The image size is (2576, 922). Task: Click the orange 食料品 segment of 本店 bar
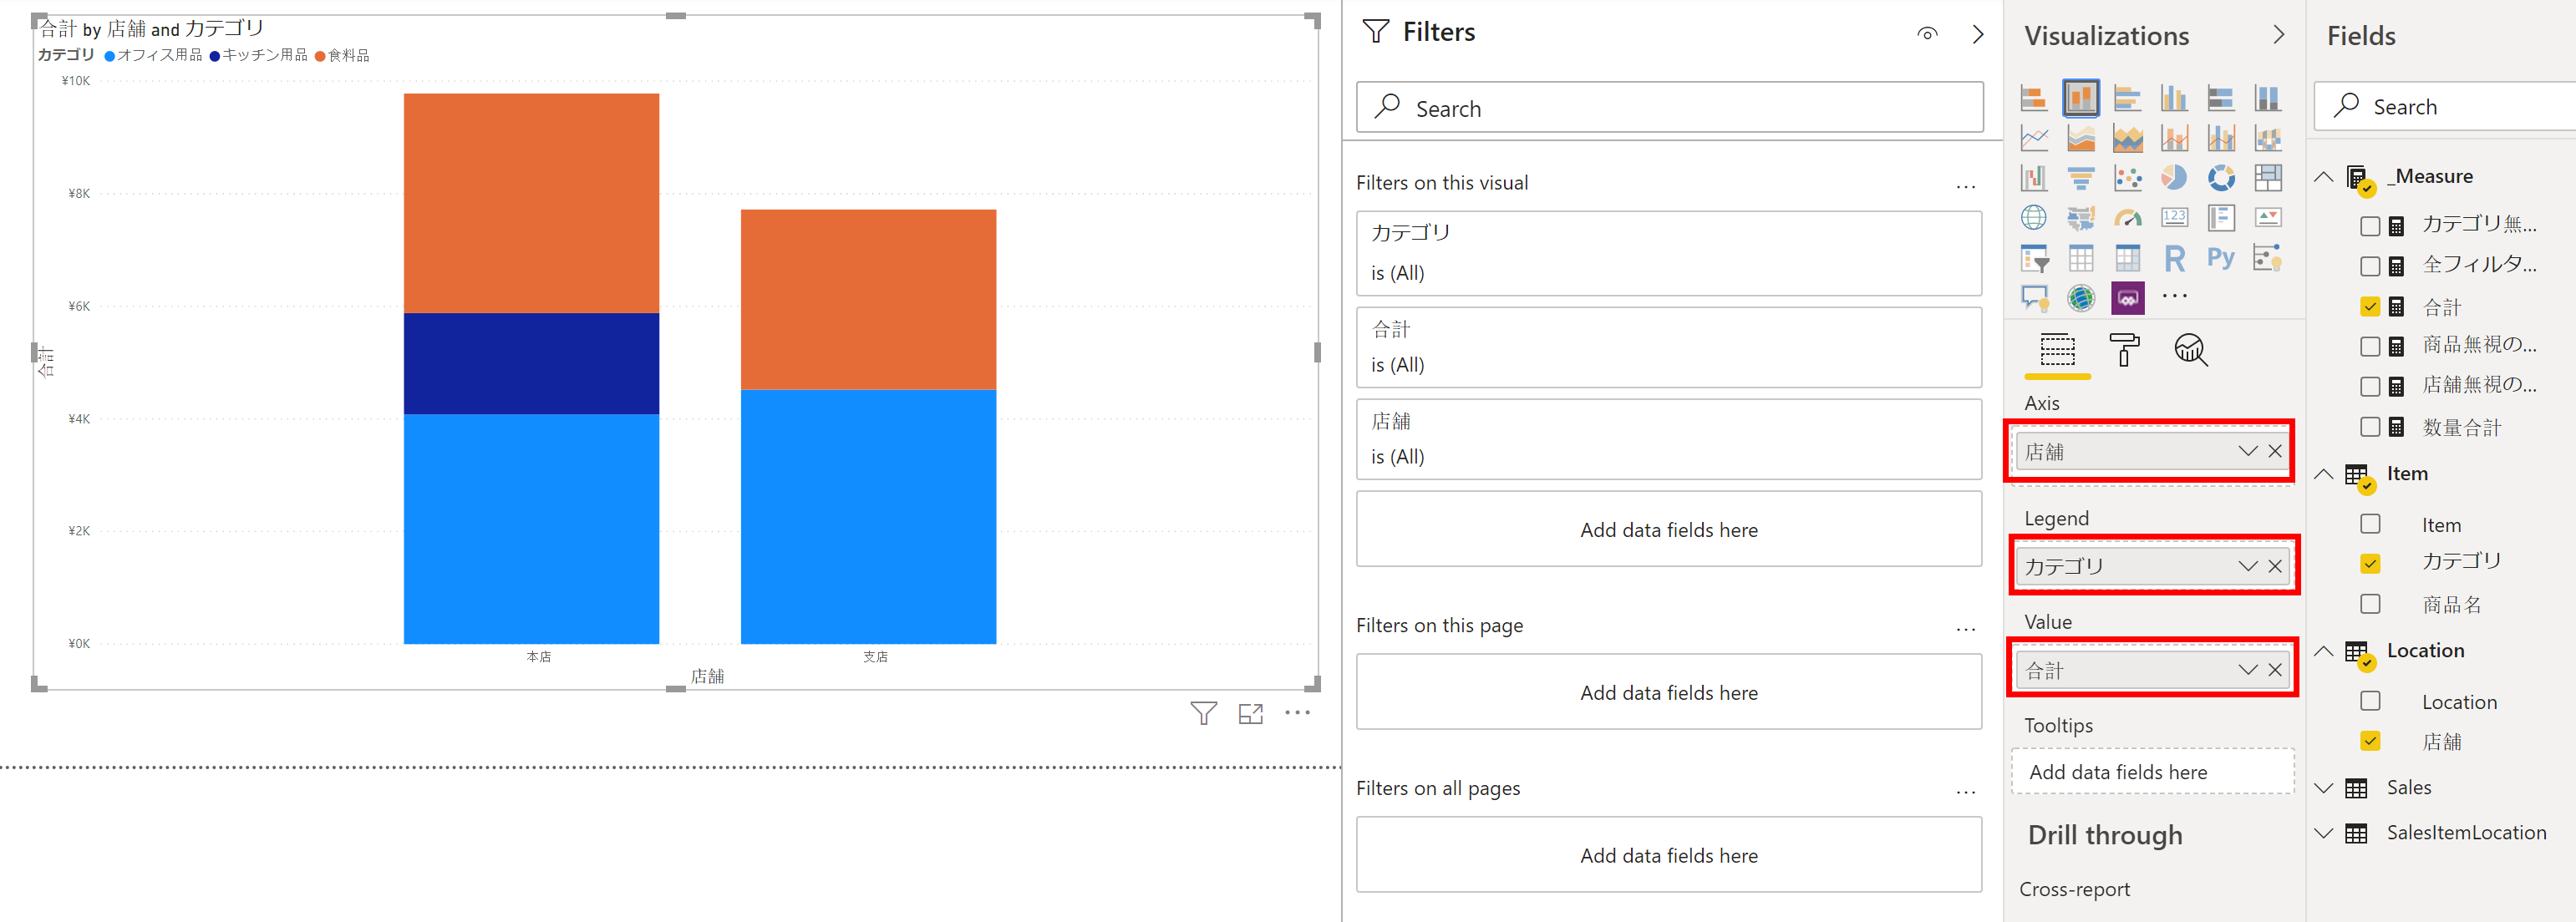tap(531, 203)
